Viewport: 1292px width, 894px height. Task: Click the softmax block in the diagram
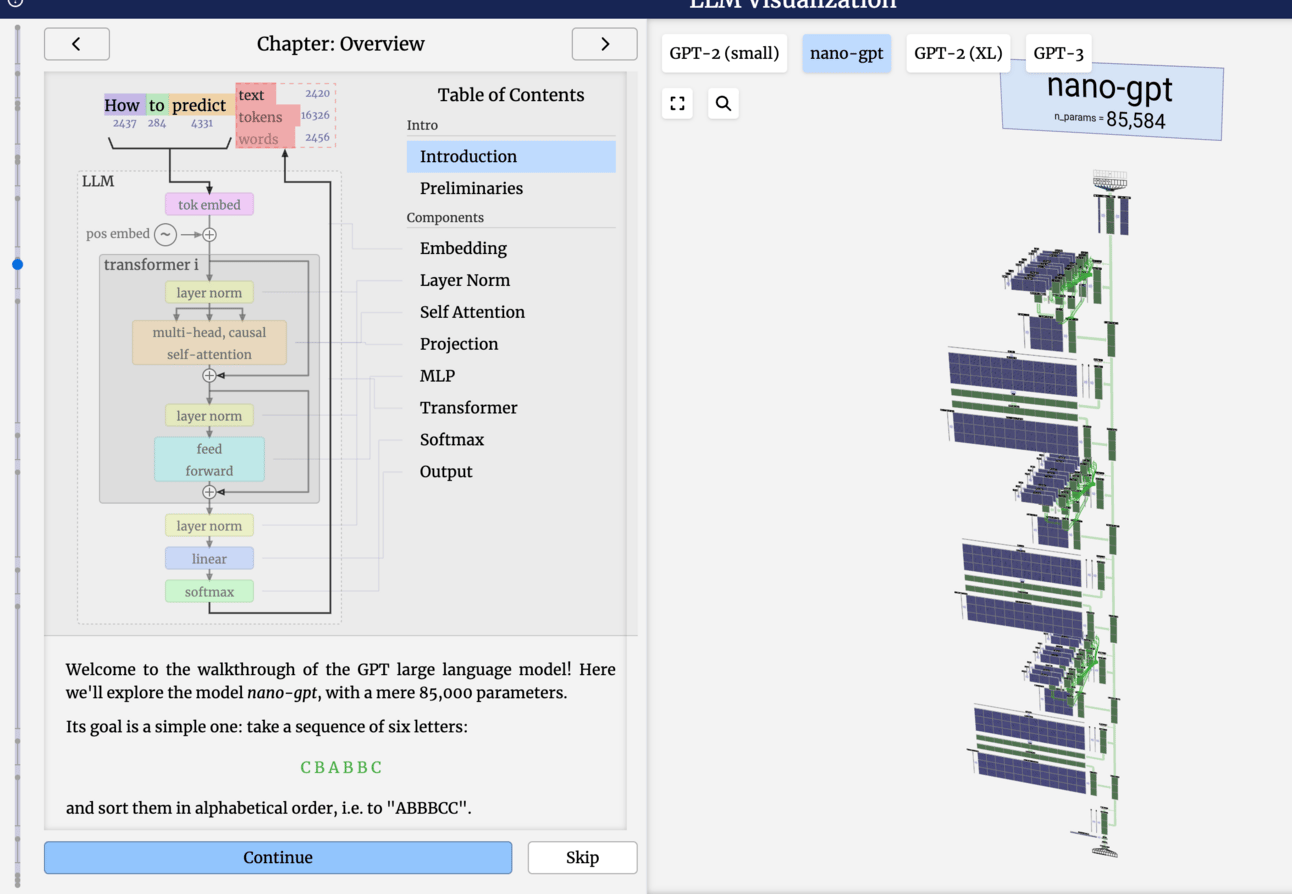[209, 592]
